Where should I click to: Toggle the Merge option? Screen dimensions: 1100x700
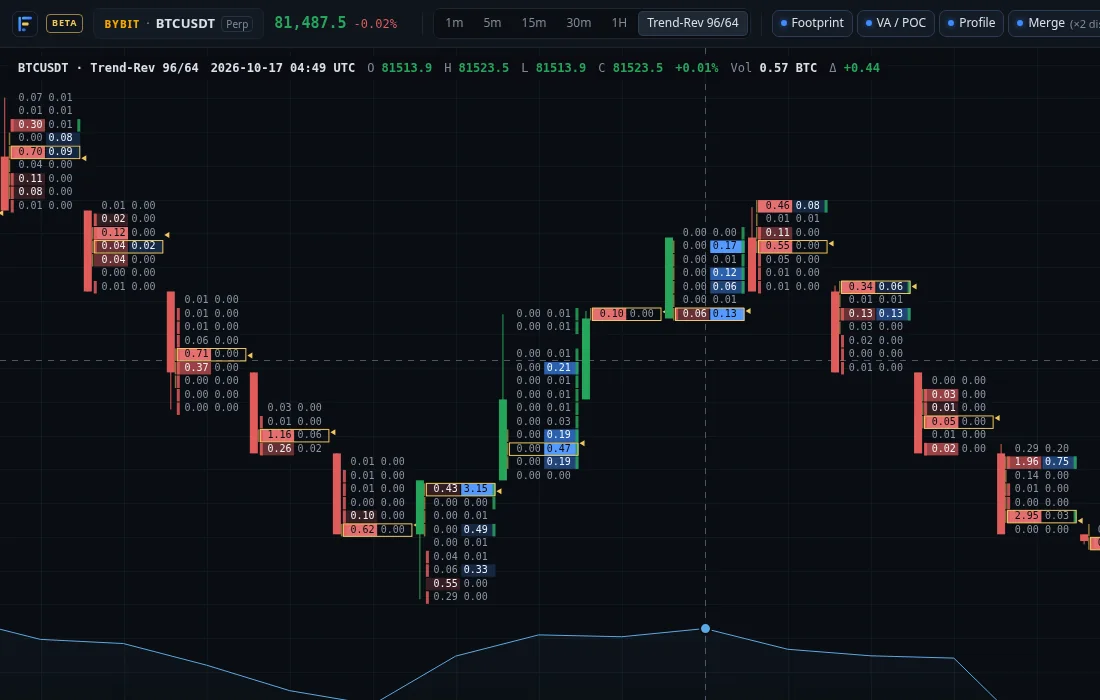pos(1054,23)
